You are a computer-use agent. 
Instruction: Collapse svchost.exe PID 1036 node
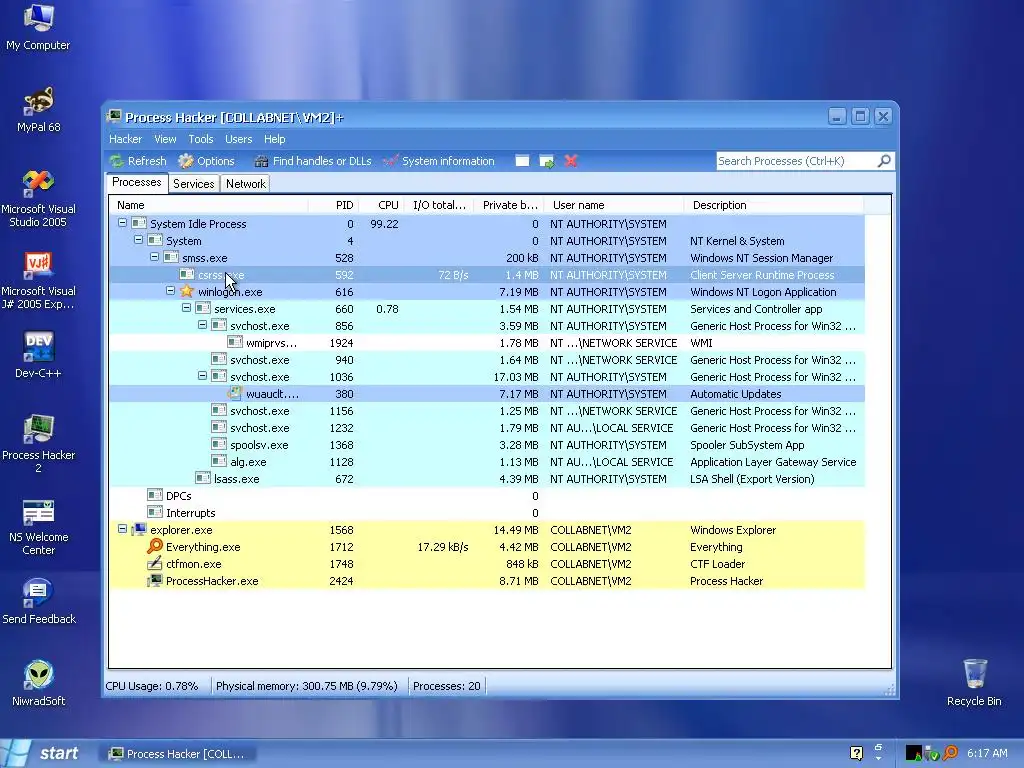click(202, 376)
